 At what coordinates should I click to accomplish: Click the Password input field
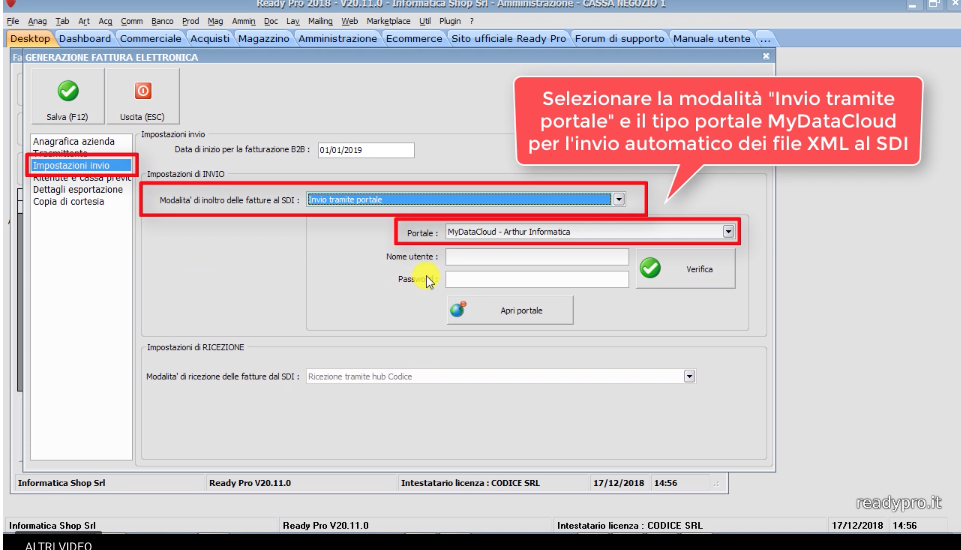536,280
